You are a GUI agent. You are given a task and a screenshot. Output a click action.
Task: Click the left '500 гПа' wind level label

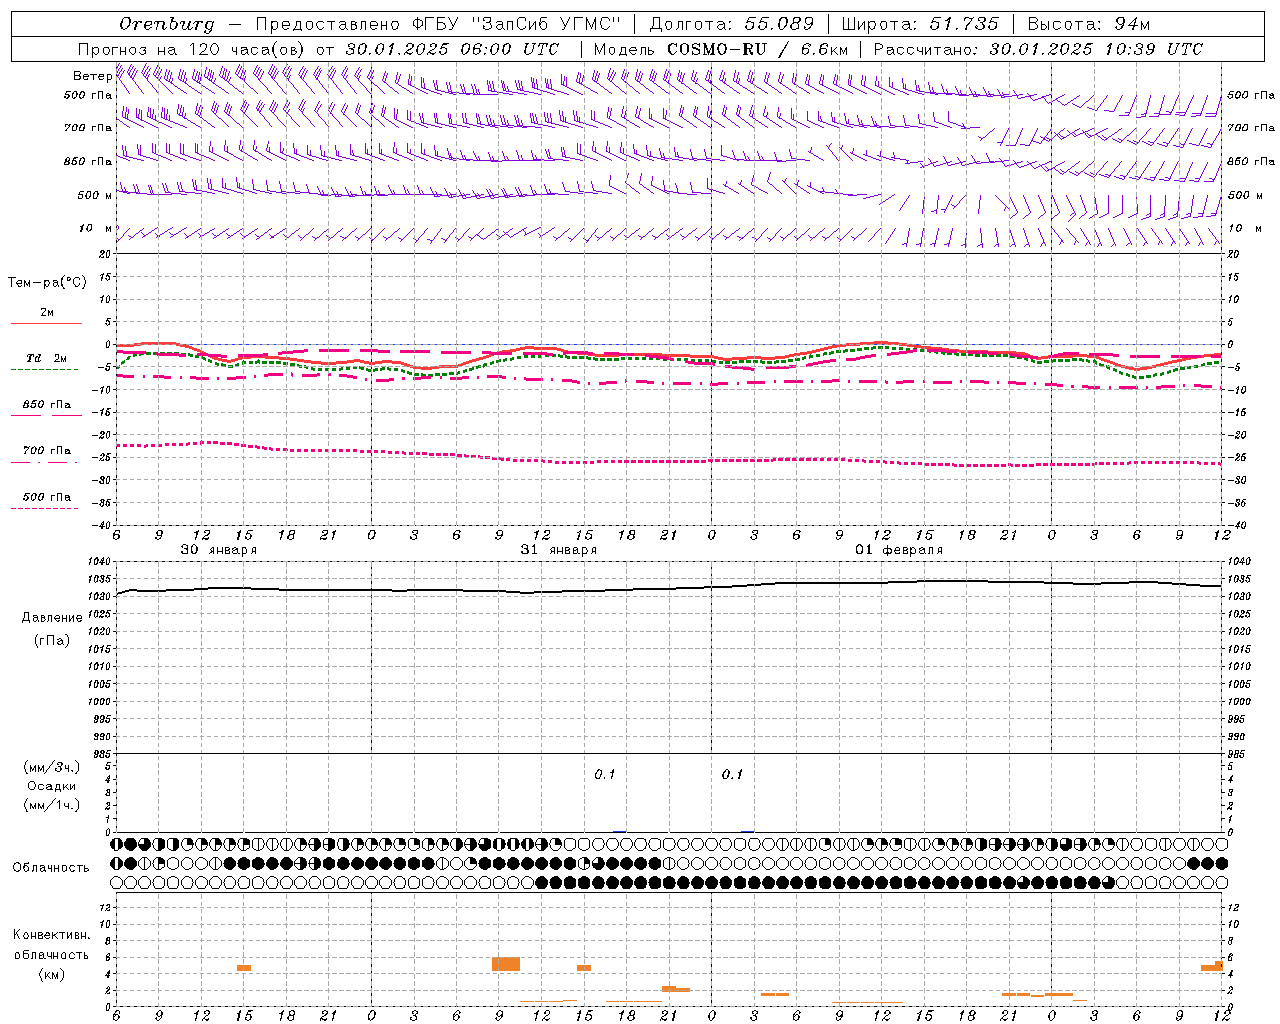tap(88, 95)
